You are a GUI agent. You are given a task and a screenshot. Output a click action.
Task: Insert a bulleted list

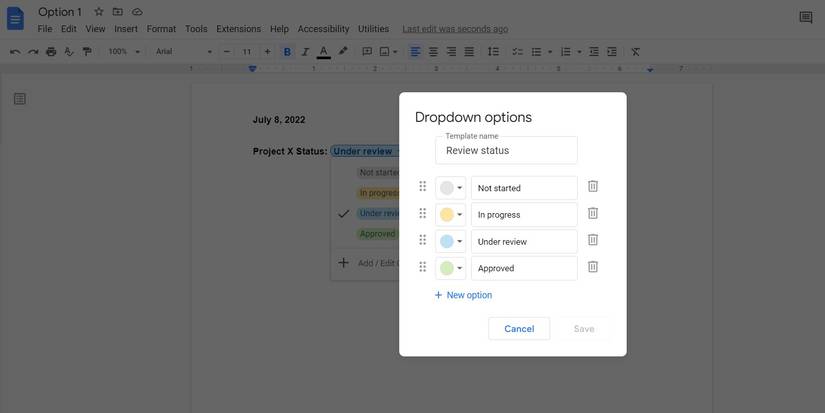coord(536,52)
